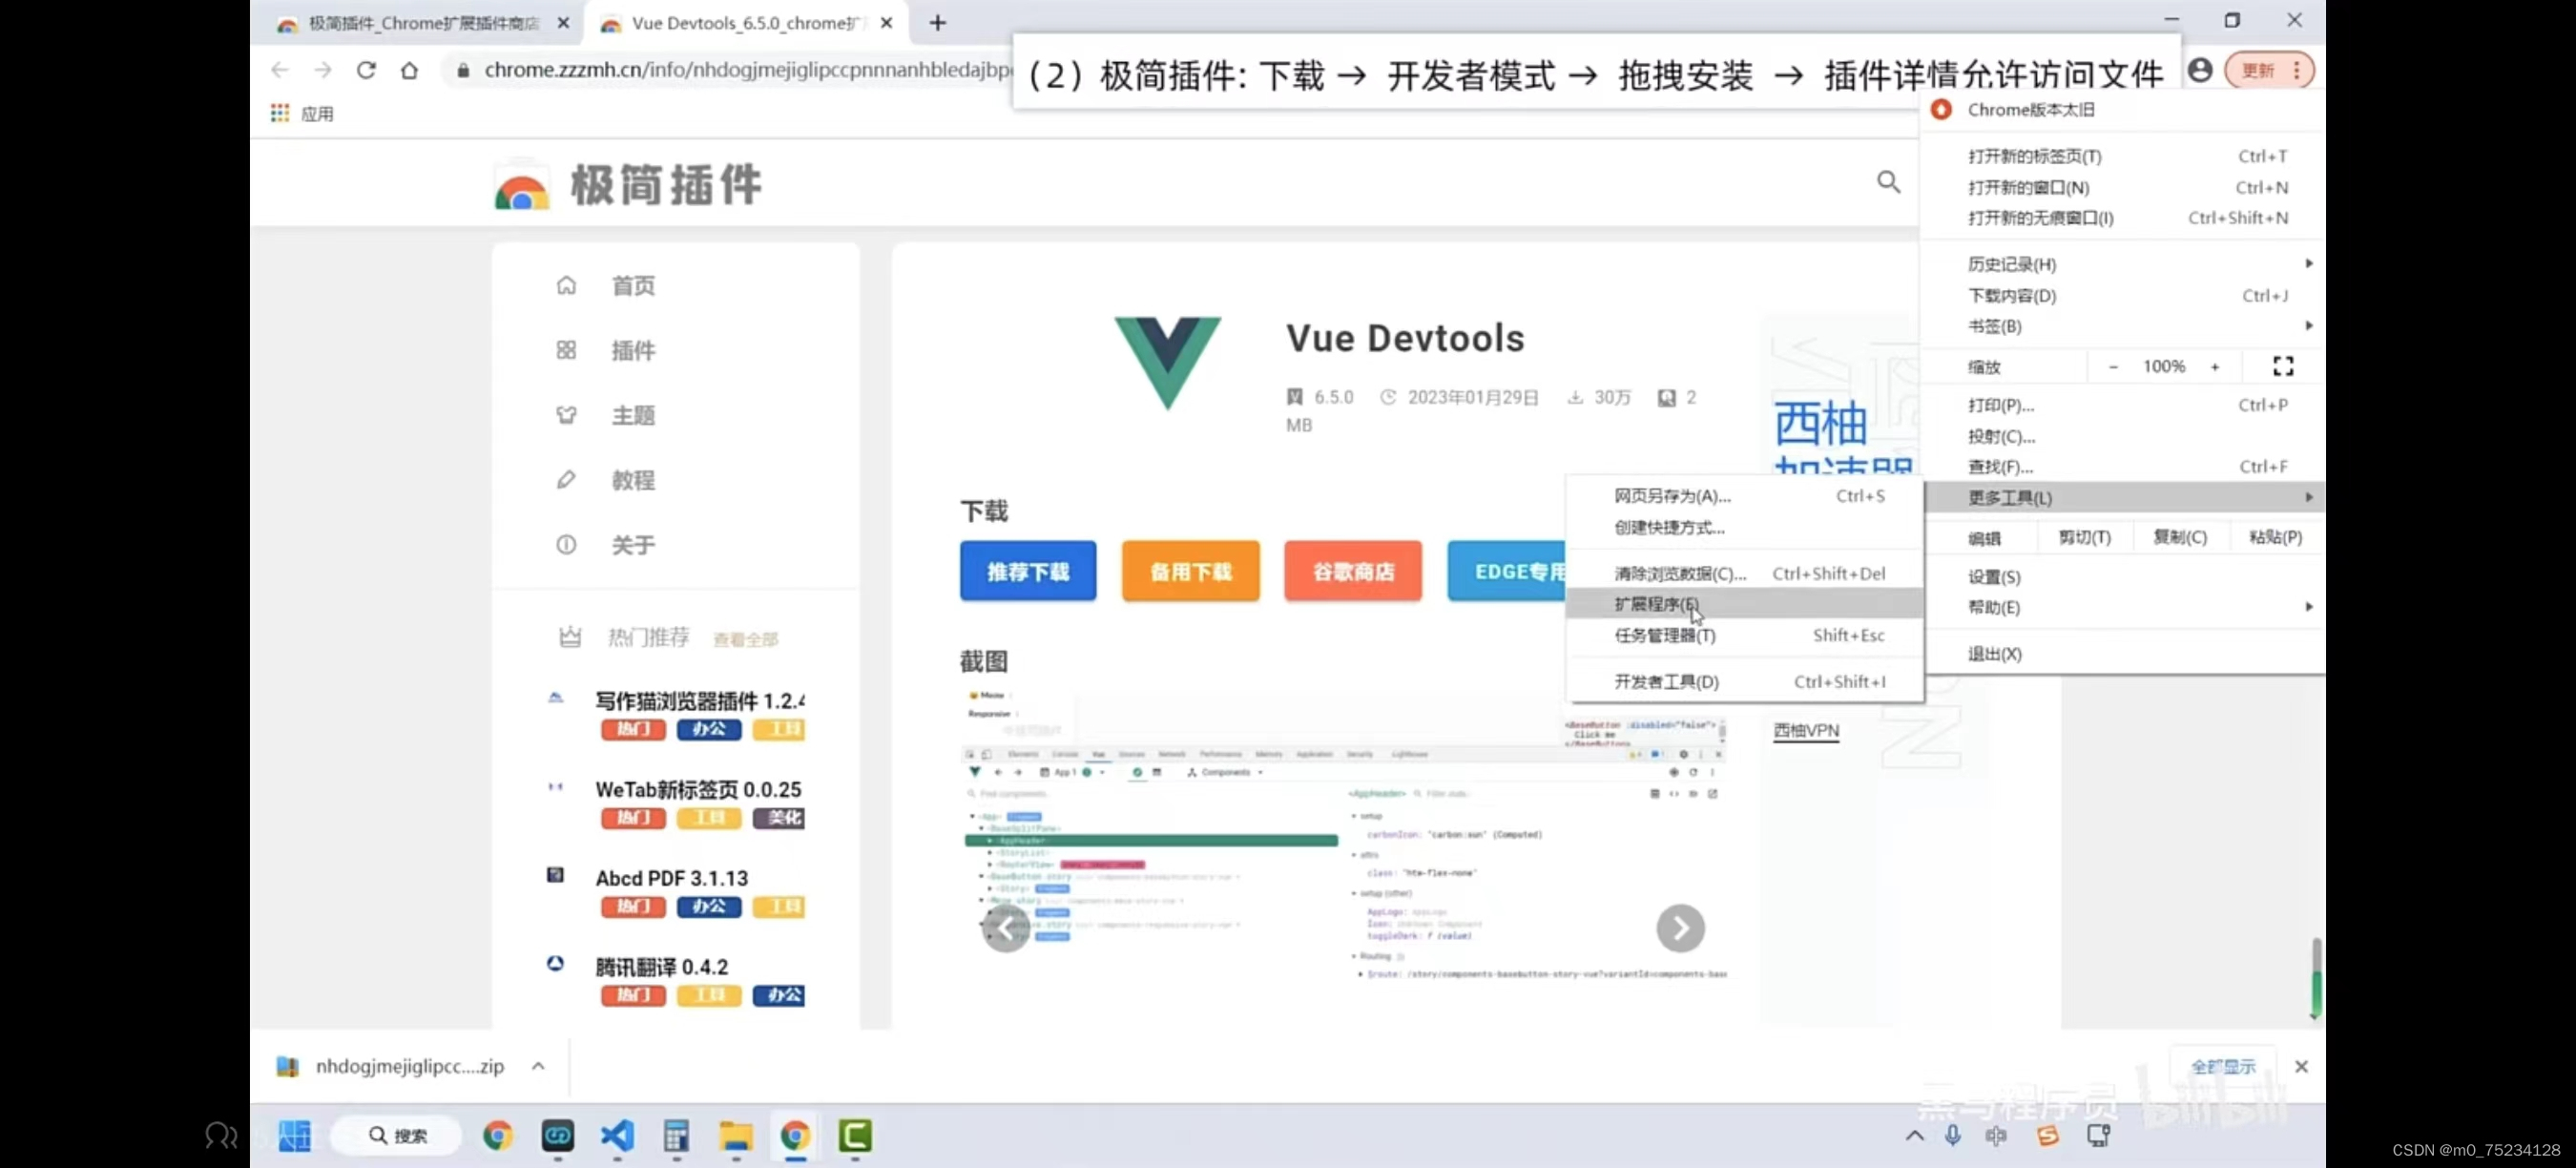Click the browser forward arrow

(322, 70)
